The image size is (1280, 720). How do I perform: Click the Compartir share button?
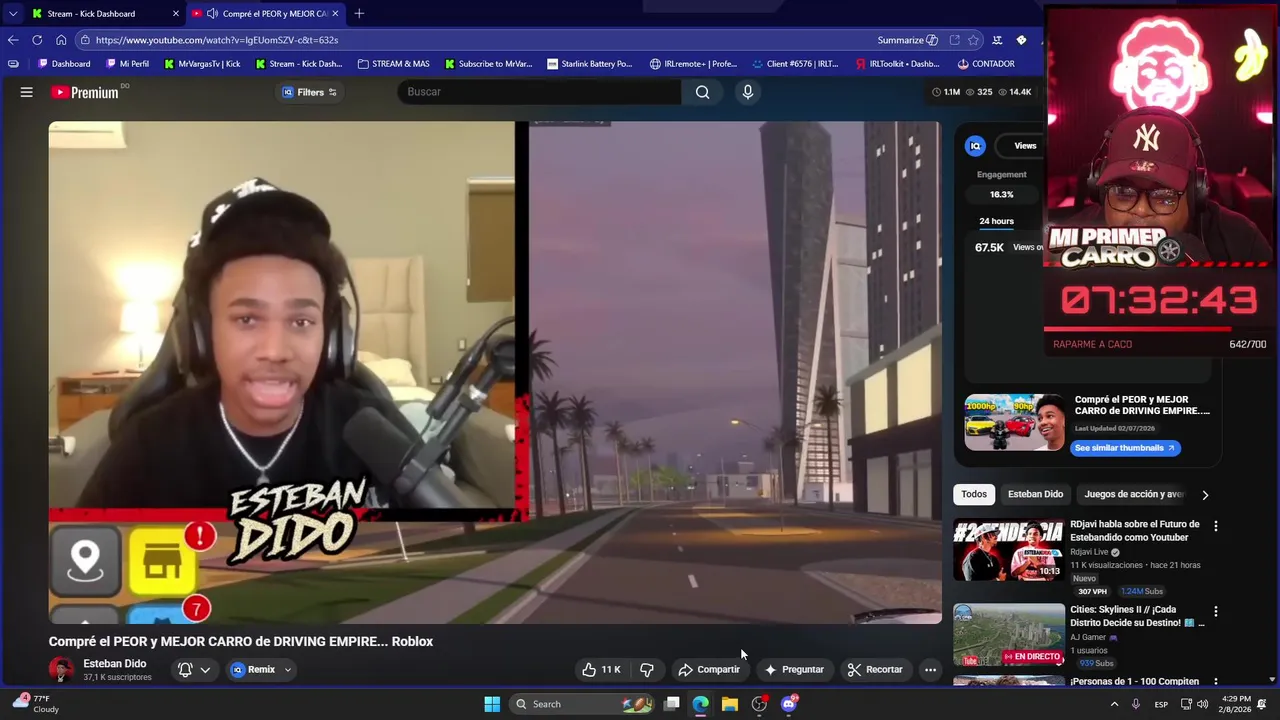pyautogui.click(x=708, y=670)
